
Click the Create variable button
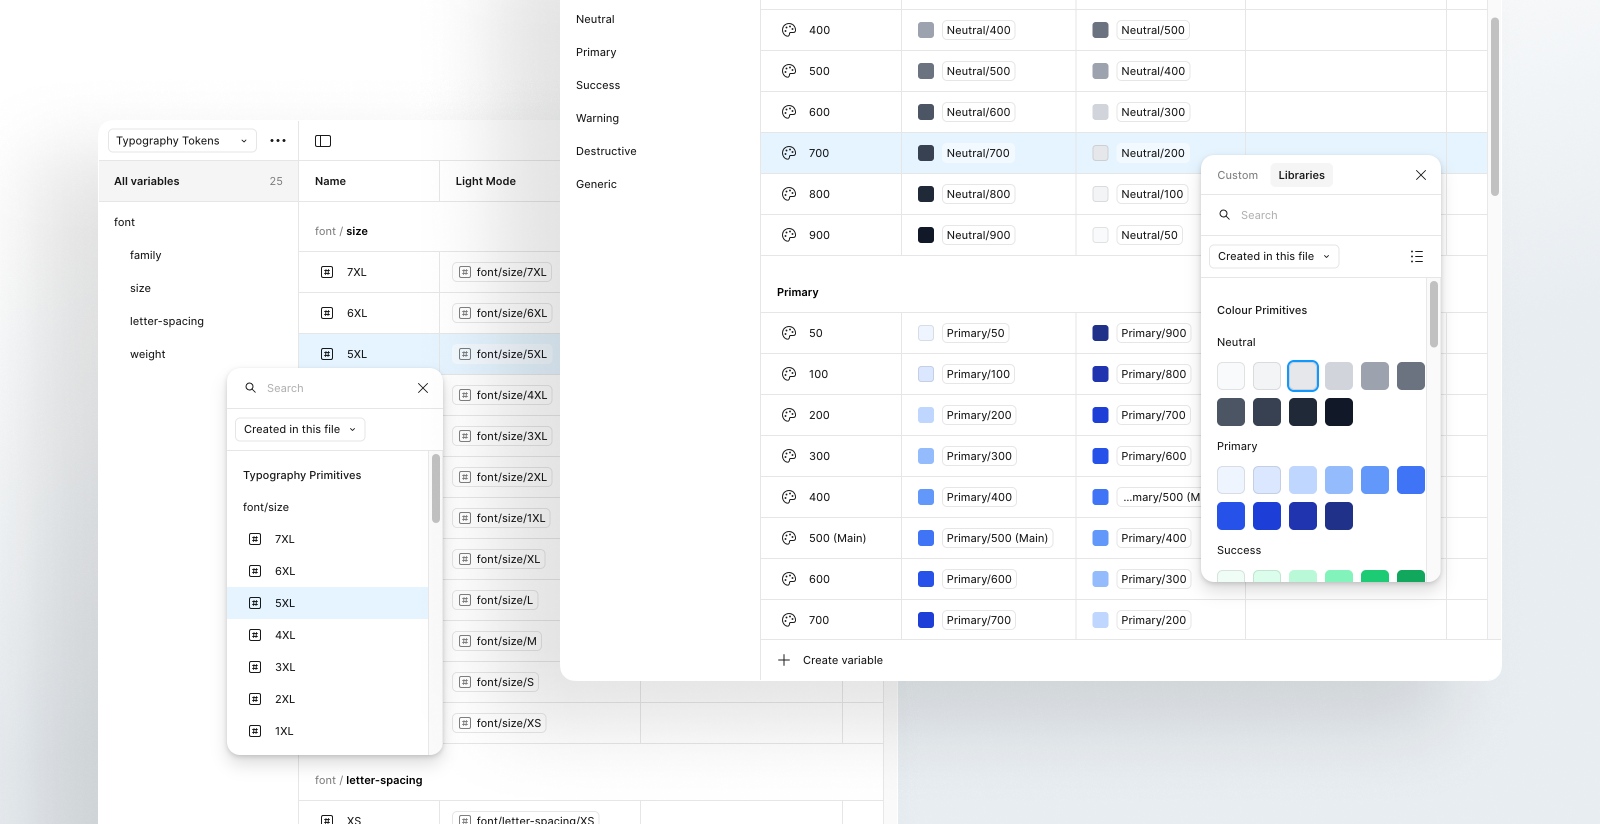point(842,660)
